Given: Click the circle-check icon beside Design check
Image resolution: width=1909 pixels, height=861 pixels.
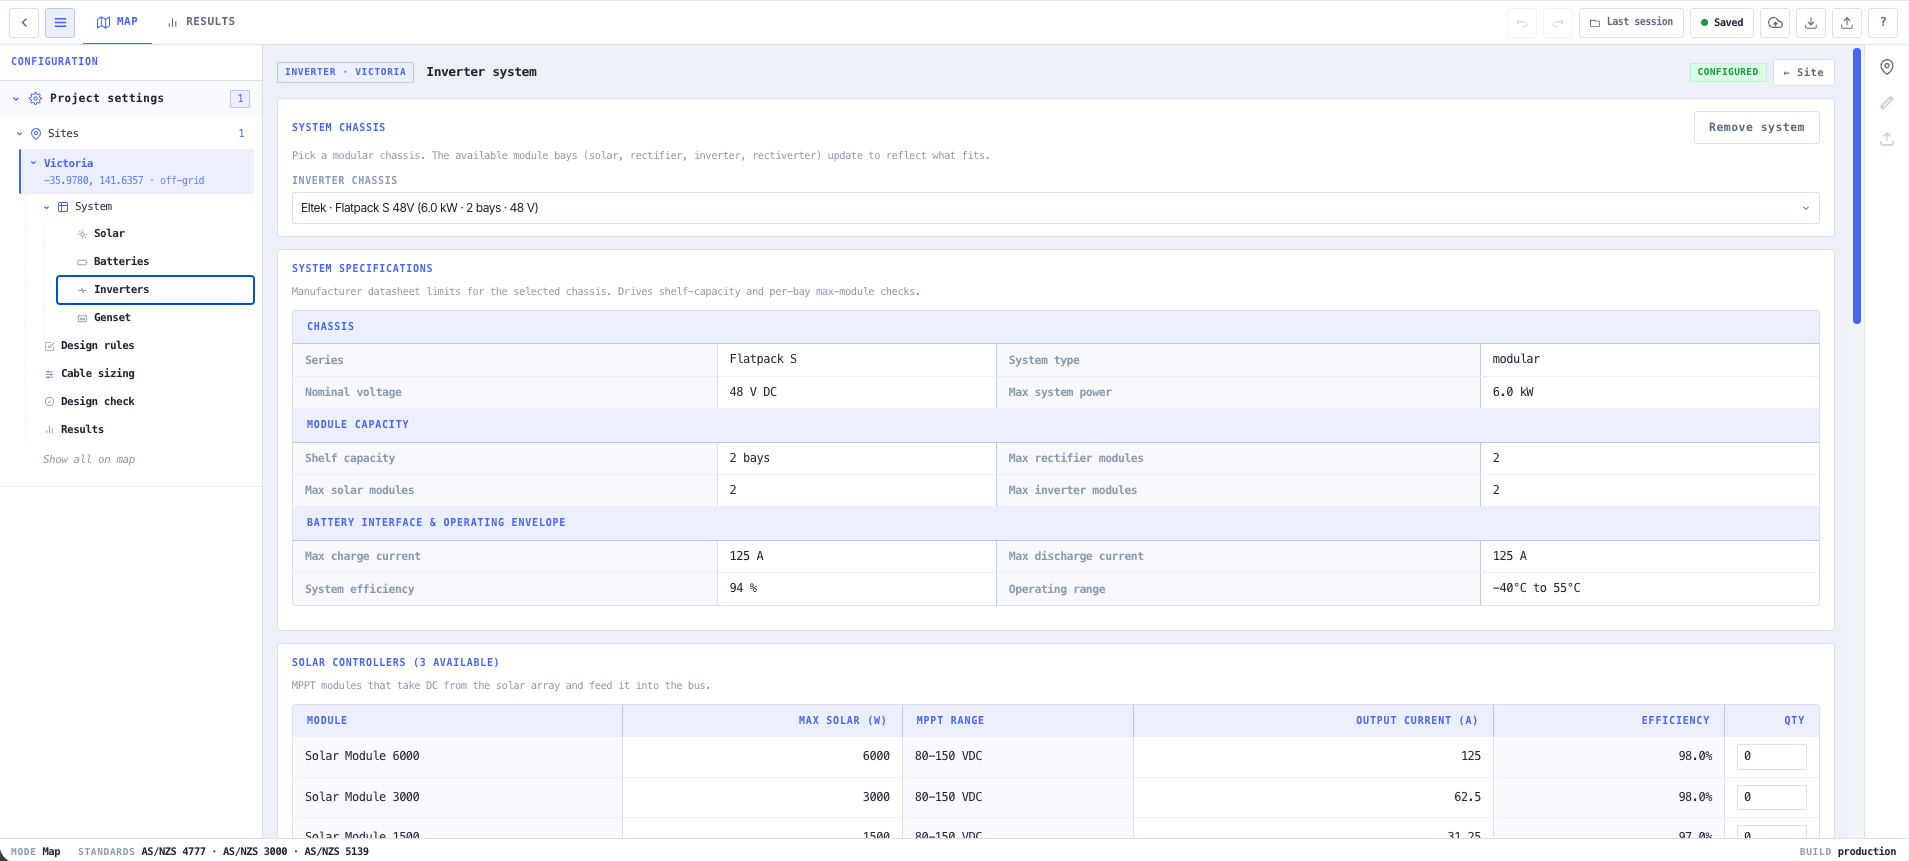Looking at the screenshot, I should 50,402.
